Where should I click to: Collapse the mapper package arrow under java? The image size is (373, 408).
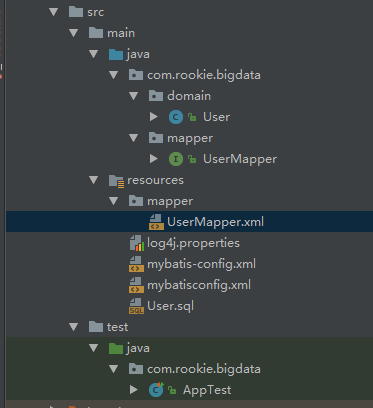134,138
